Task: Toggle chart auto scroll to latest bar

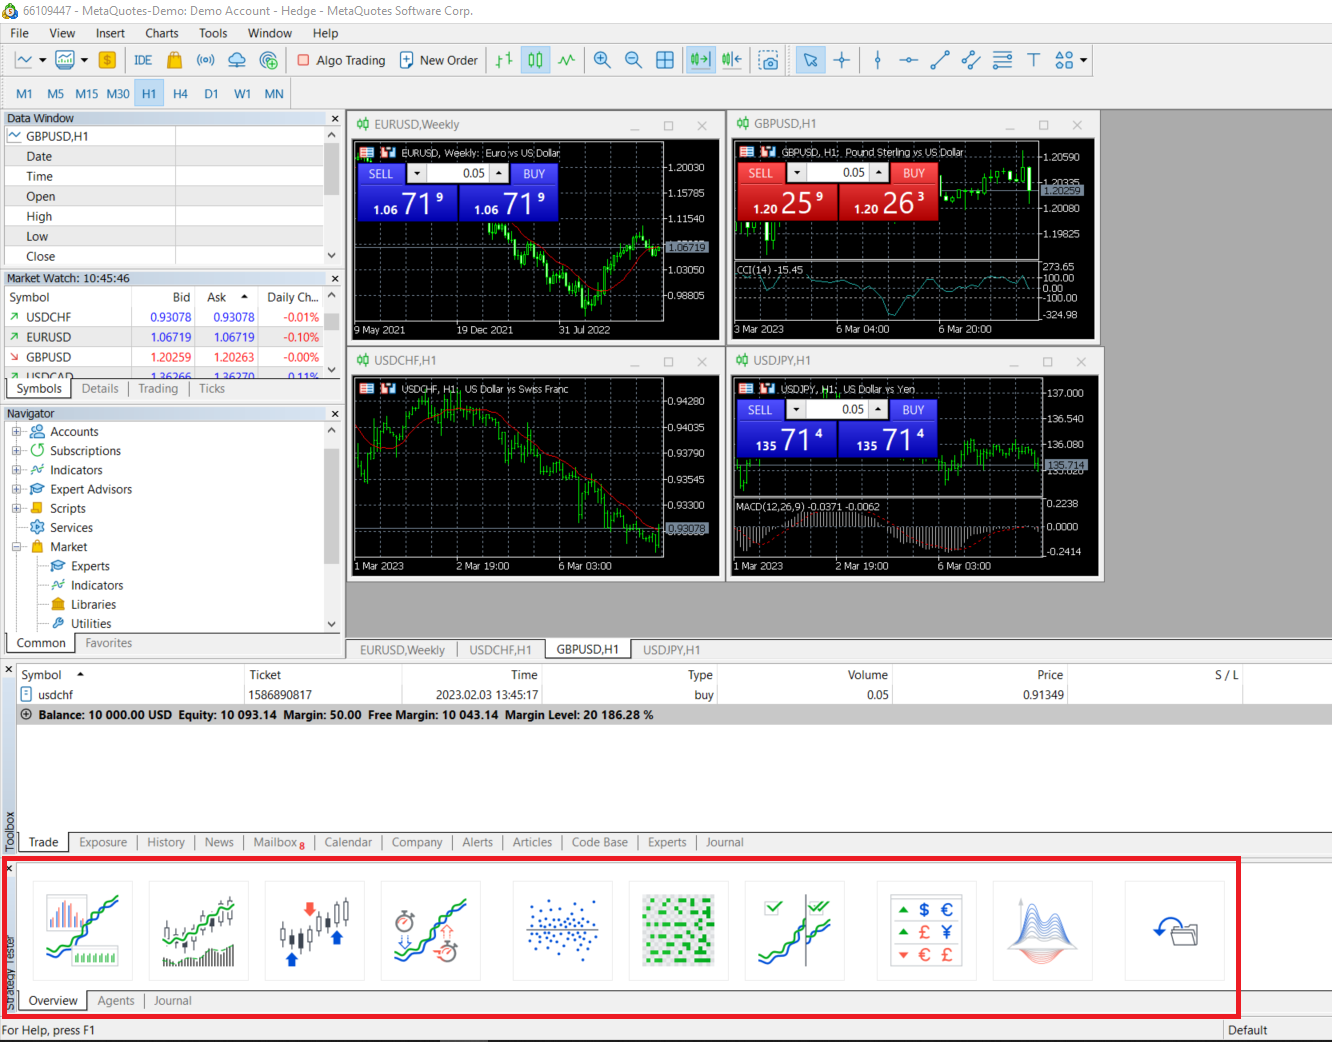Action: (x=699, y=60)
